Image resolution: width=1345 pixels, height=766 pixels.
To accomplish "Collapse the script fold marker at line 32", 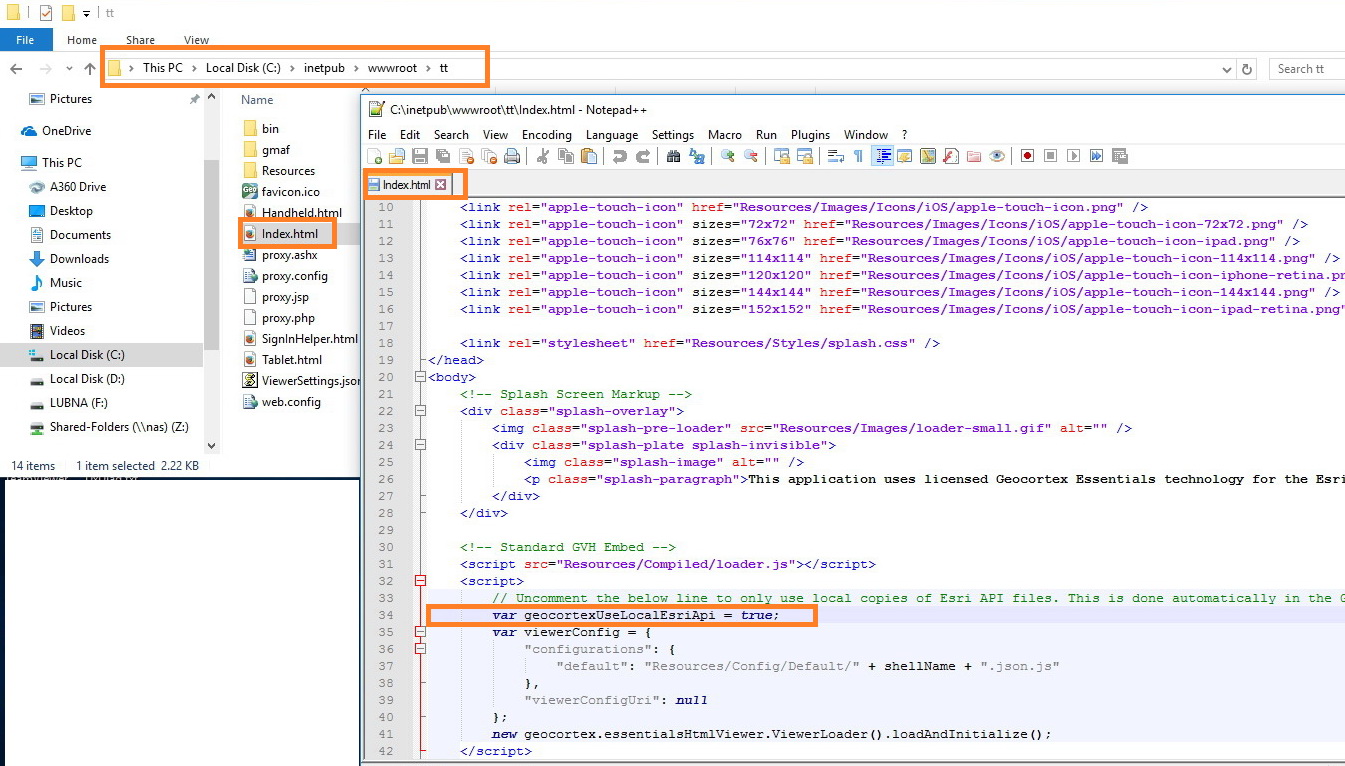I will (x=420, y=581).
